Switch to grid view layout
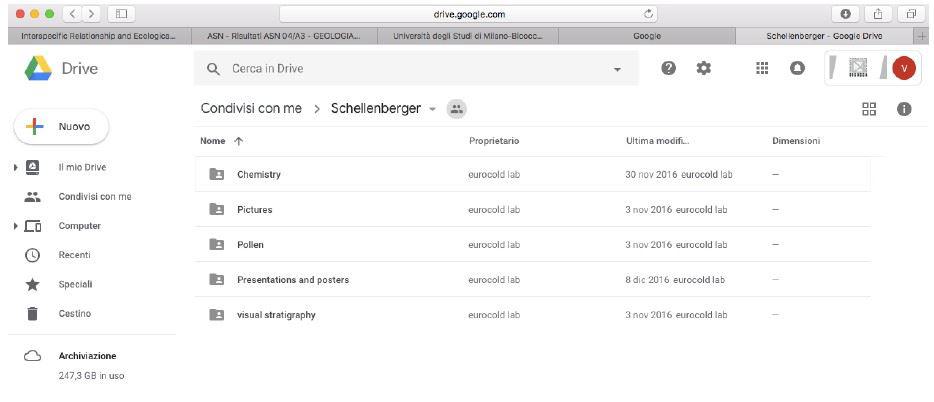Image resolution: width=934 pixels, height=402 pixels. coord(869,109)
